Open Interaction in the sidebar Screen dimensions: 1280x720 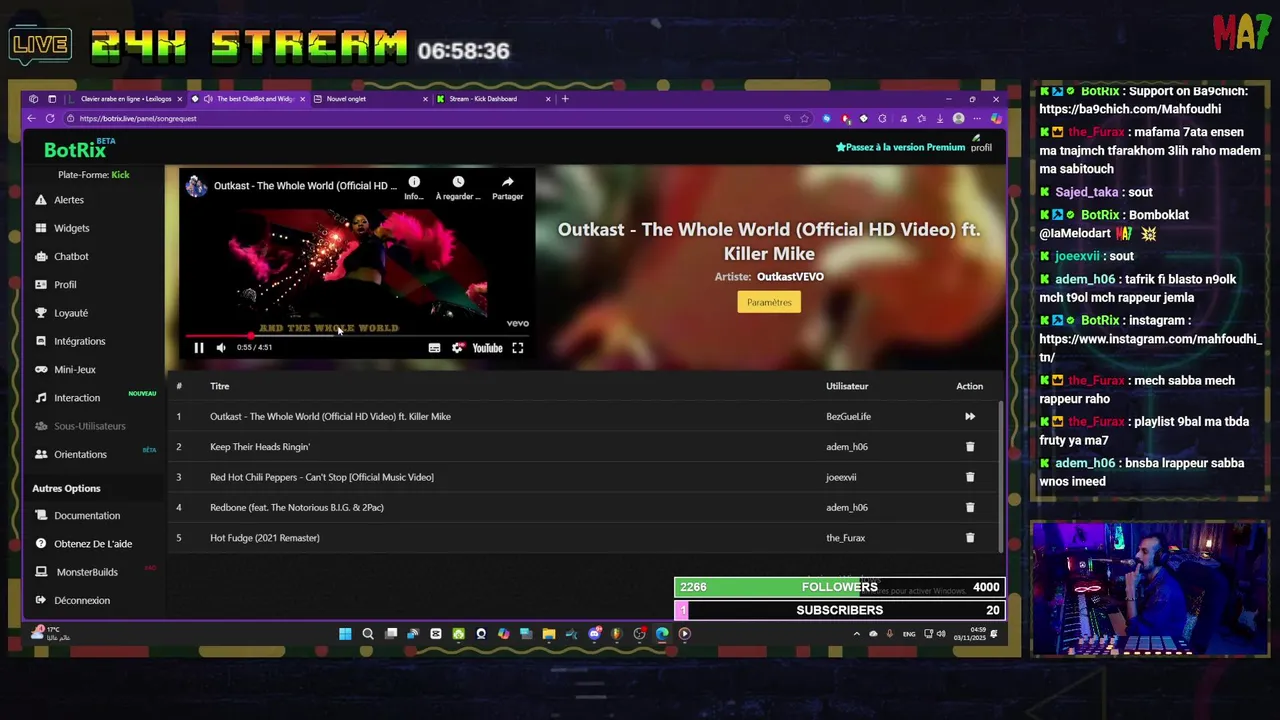coord(77,398)
